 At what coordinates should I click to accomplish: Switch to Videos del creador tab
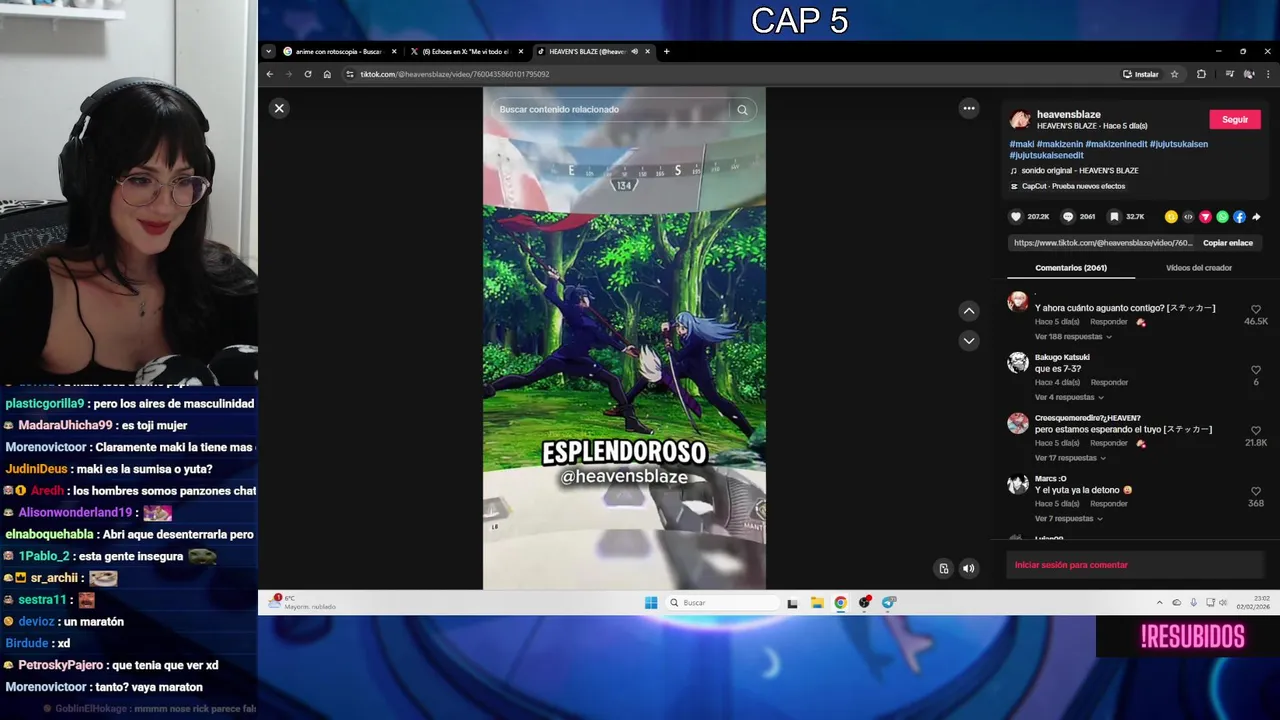click(1199, 268)
